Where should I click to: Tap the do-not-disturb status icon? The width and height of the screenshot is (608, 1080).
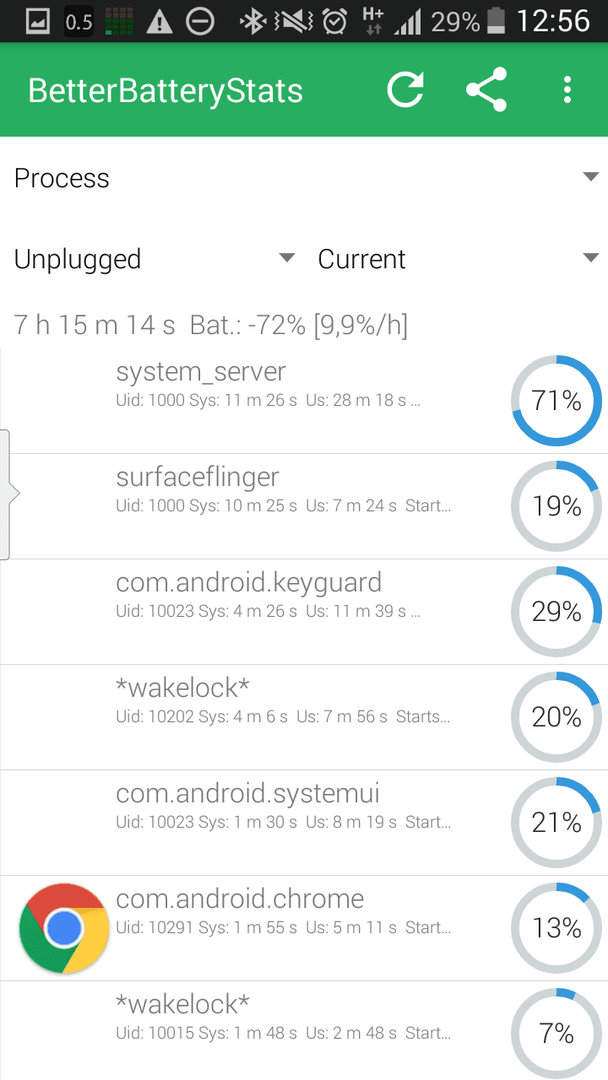click(200, 23)
